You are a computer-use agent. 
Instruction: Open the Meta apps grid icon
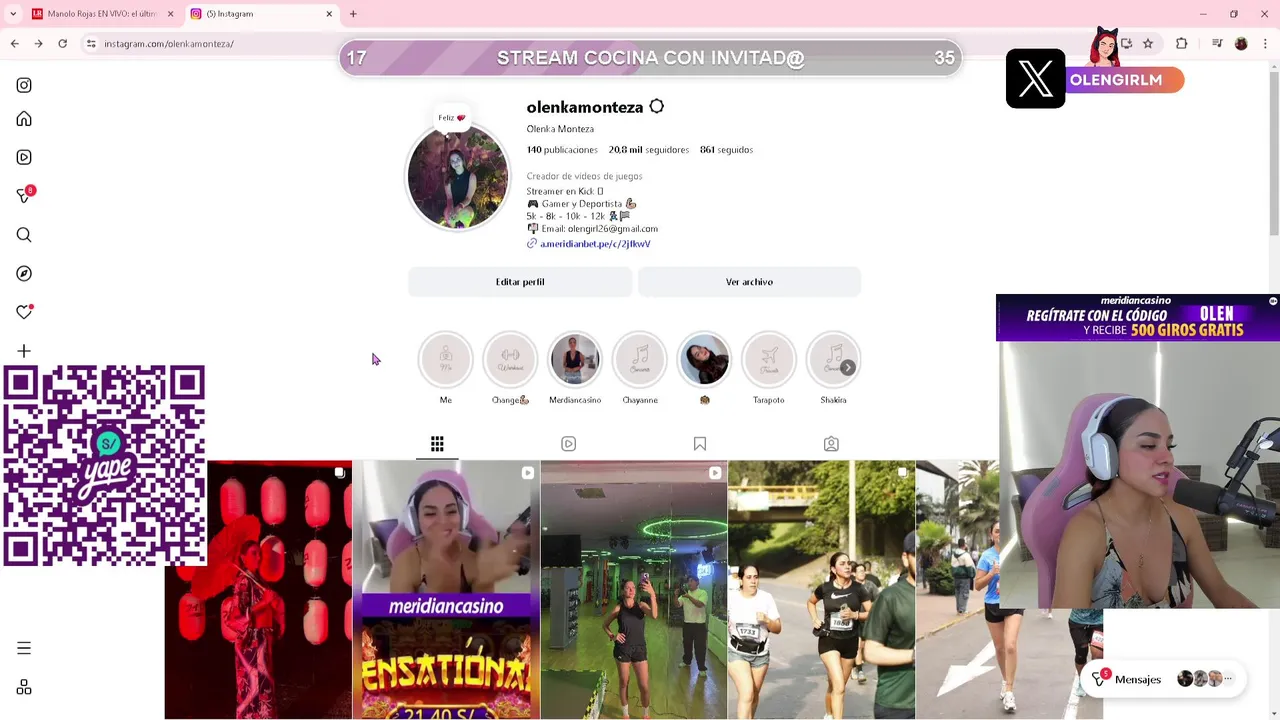(24, 687)
